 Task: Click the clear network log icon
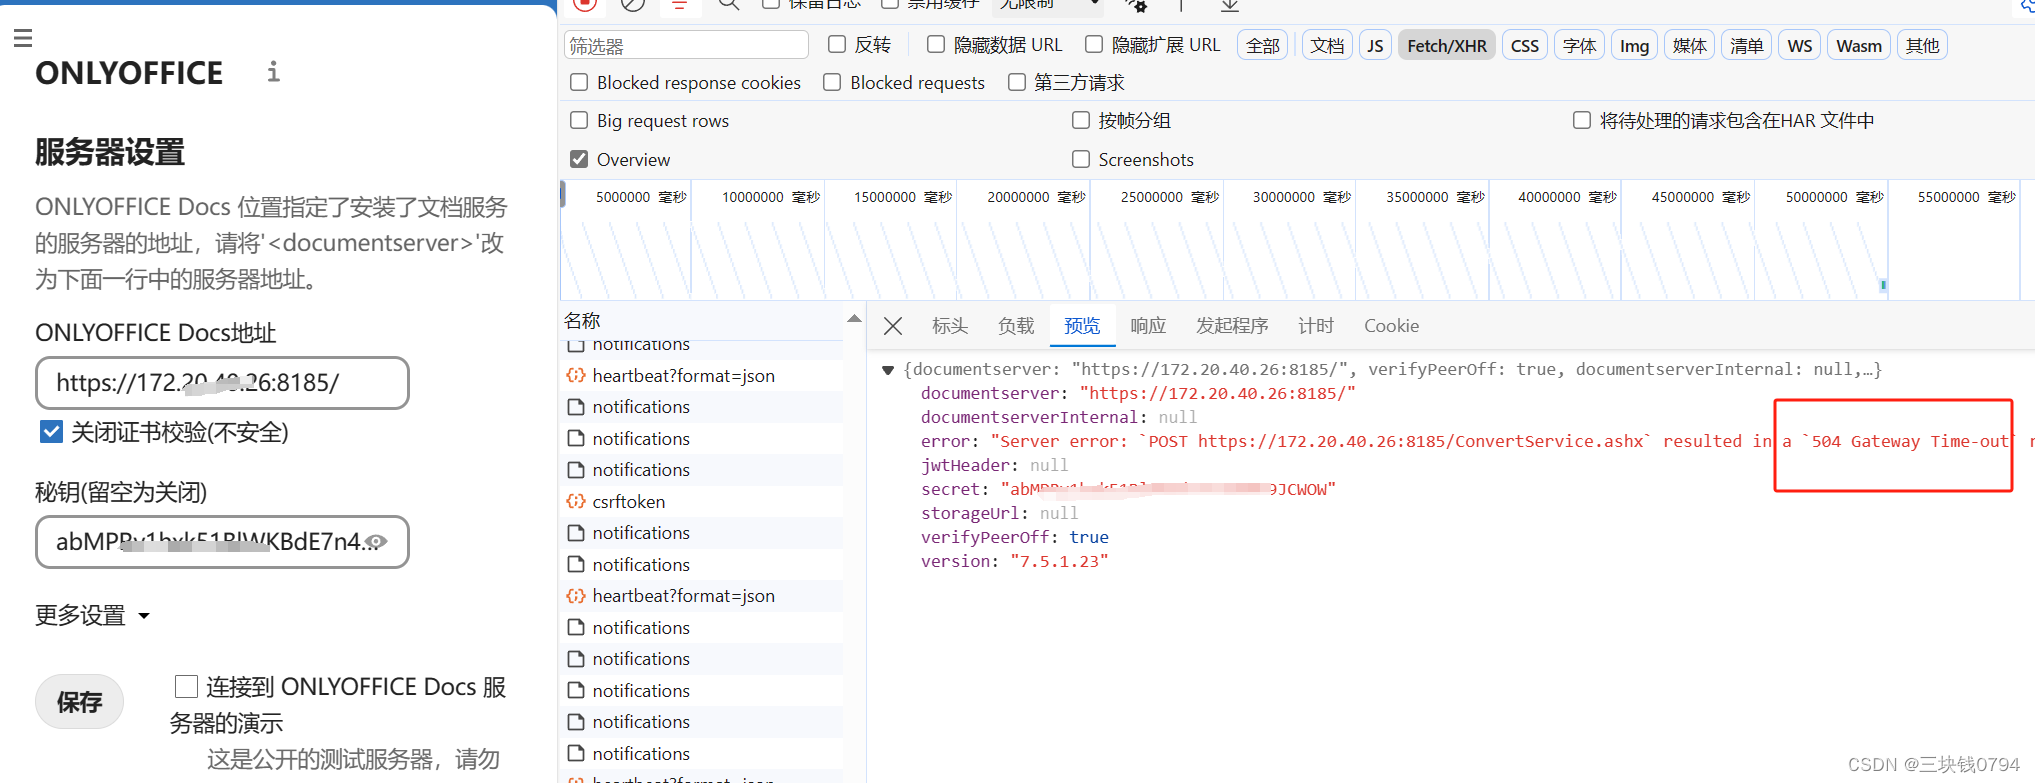pyautogui.click(x=633, y=4)
